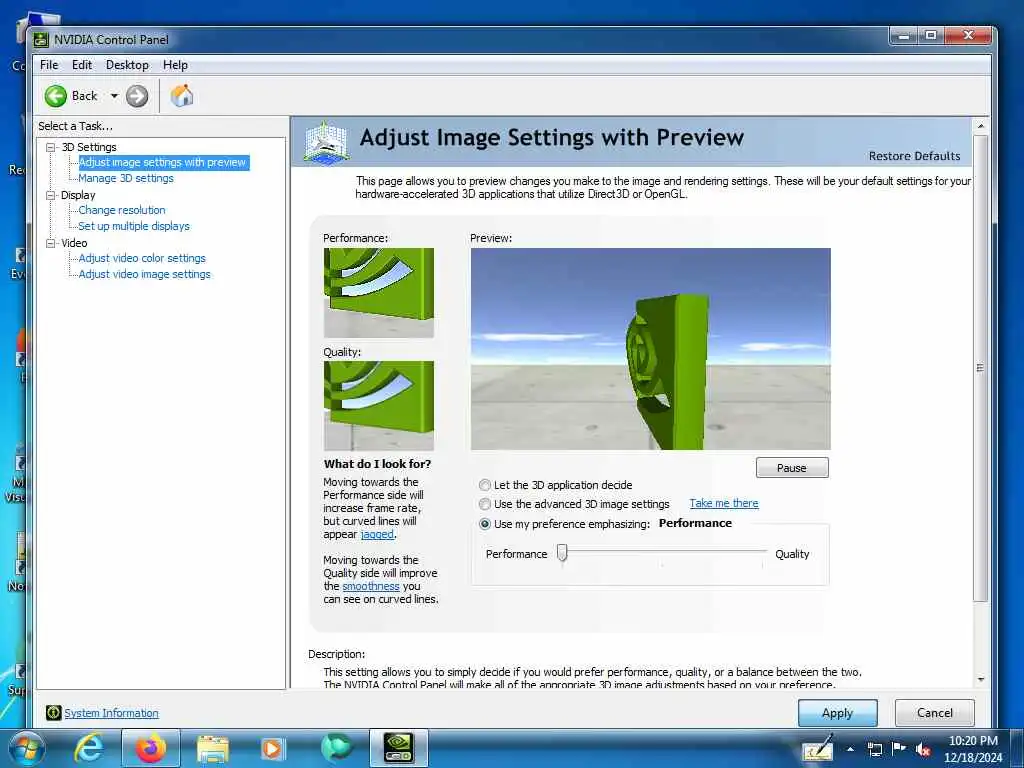Click the Cancel button
This screenshot has width=1024, height=768.
tap(935, 712)
